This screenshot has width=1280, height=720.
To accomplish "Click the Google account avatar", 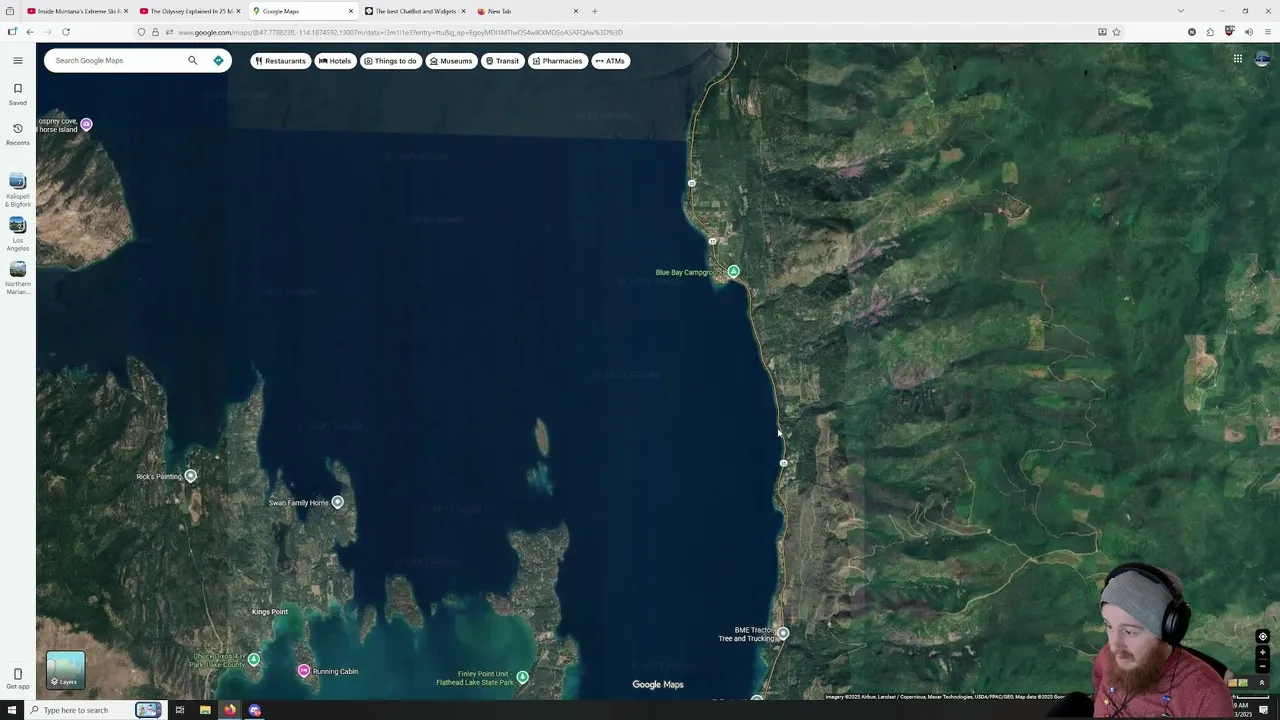I will tap(1262, 59).
